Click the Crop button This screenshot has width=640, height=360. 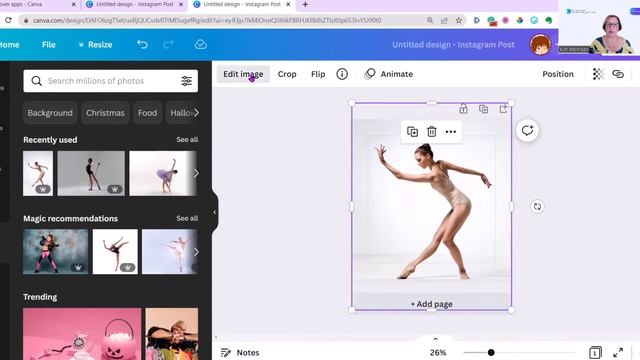pos(287,74)
